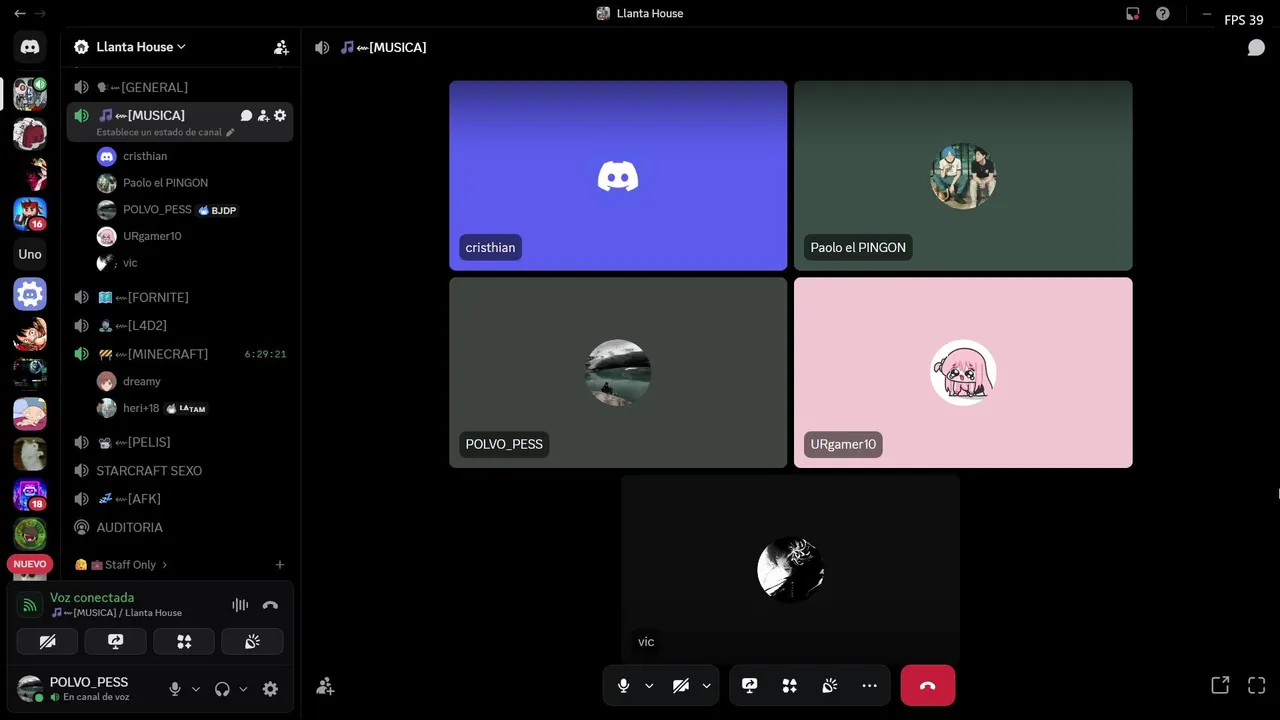The image size is (1280, 720).
Task: Open server icon with 16 badge
Action: tap(30, 214)
